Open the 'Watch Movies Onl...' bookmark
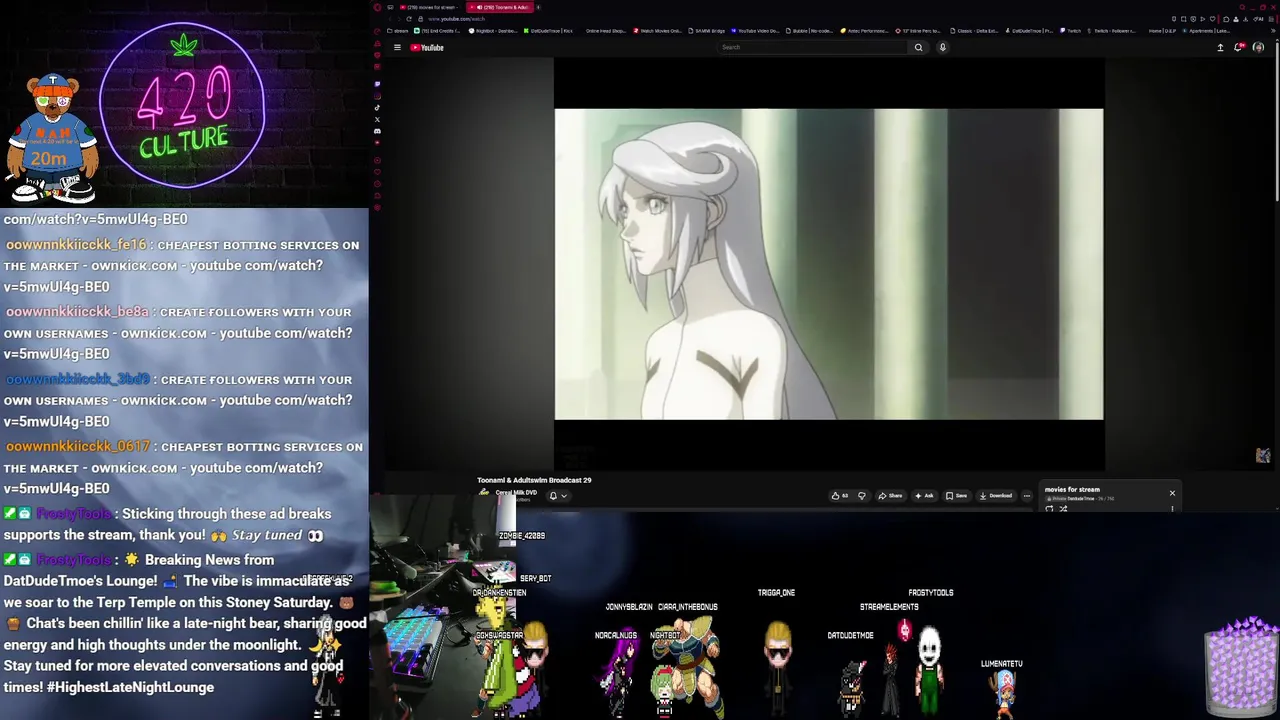Viewport: 1280px width, 720px height. (657, 31)
